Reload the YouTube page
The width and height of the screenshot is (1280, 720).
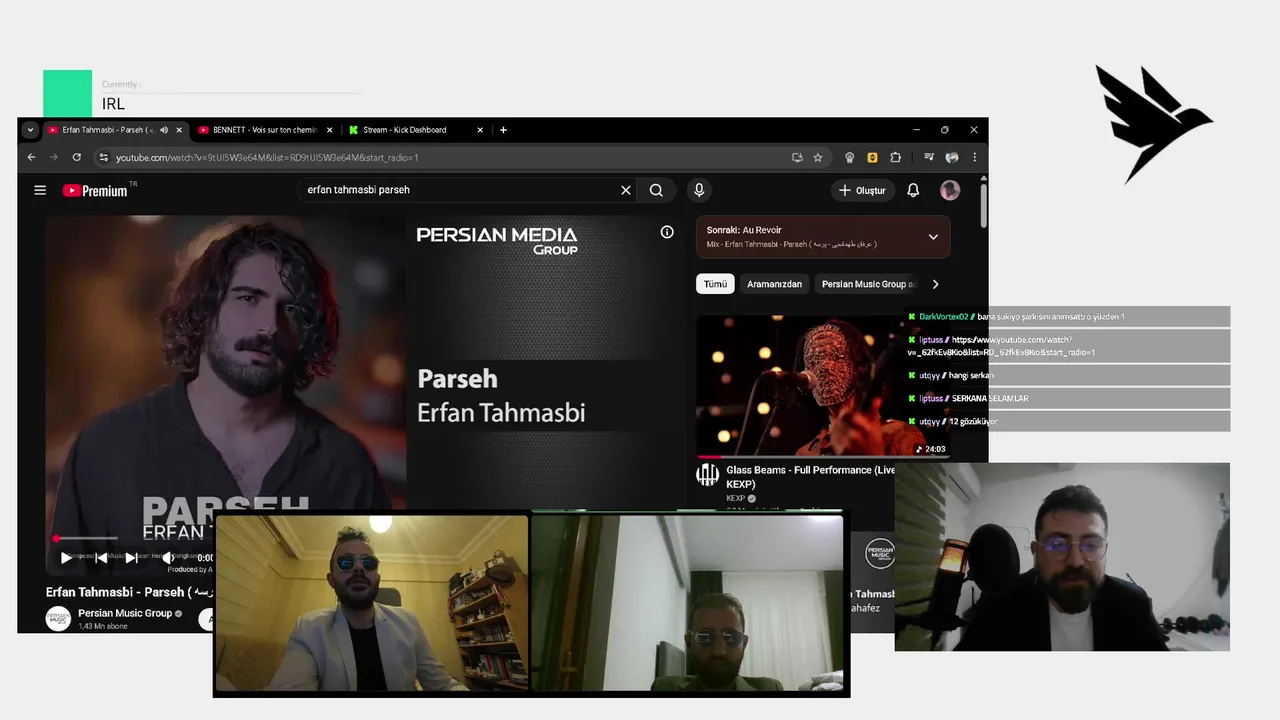coord(76,157)
